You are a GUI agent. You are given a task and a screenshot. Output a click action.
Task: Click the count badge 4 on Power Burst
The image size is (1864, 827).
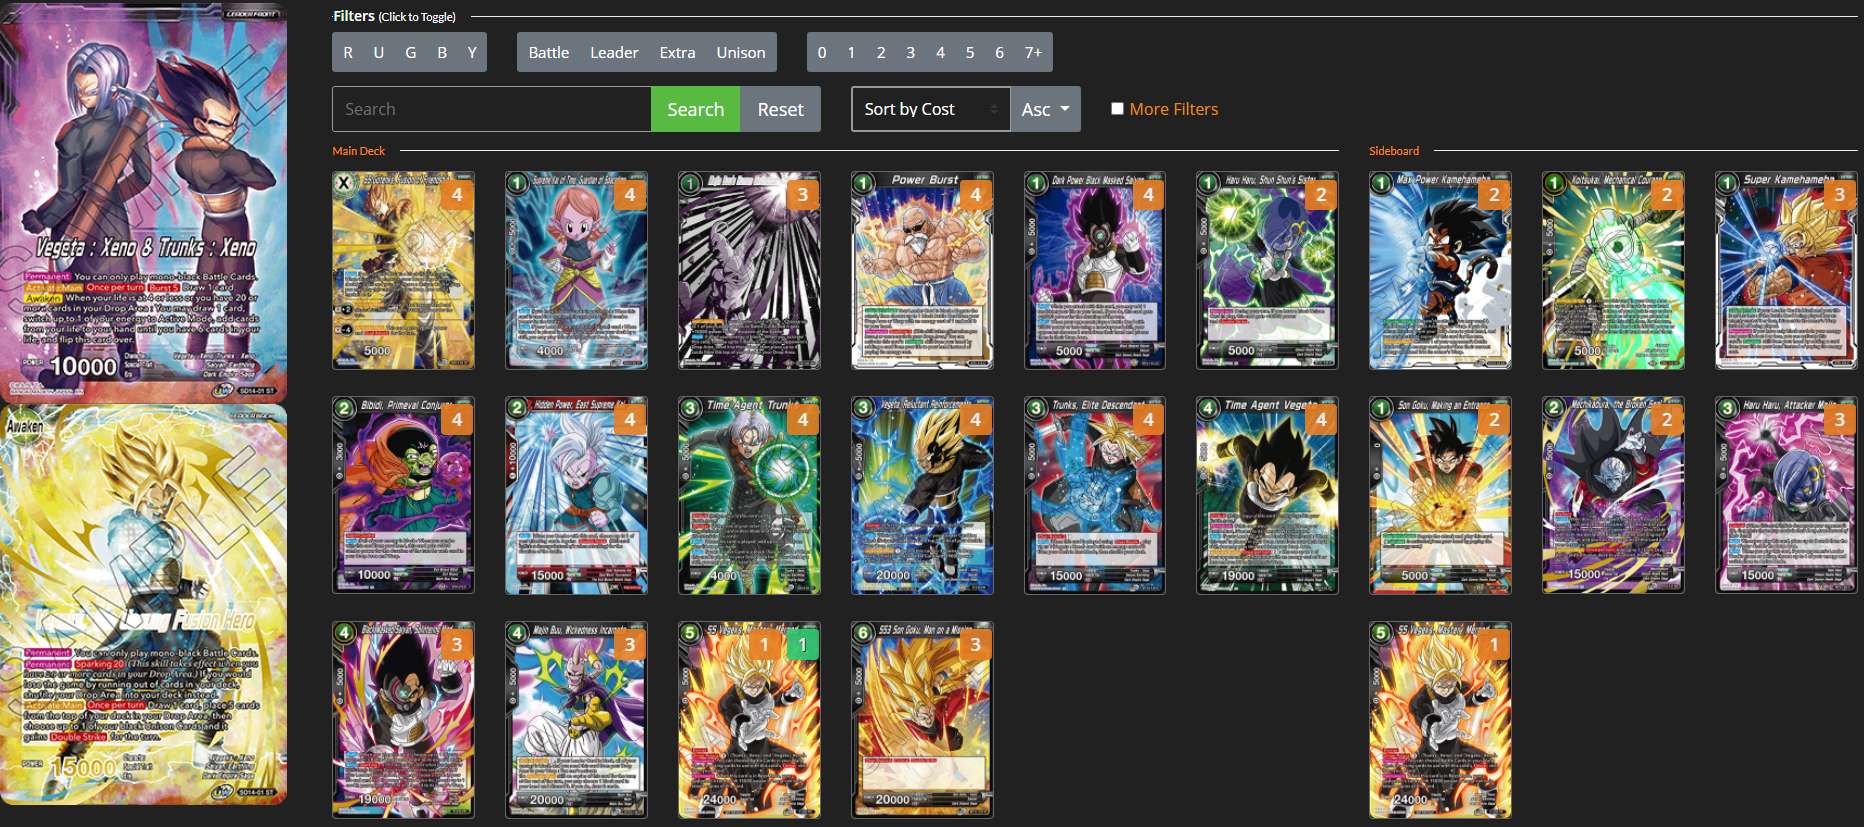click(975, 195)
